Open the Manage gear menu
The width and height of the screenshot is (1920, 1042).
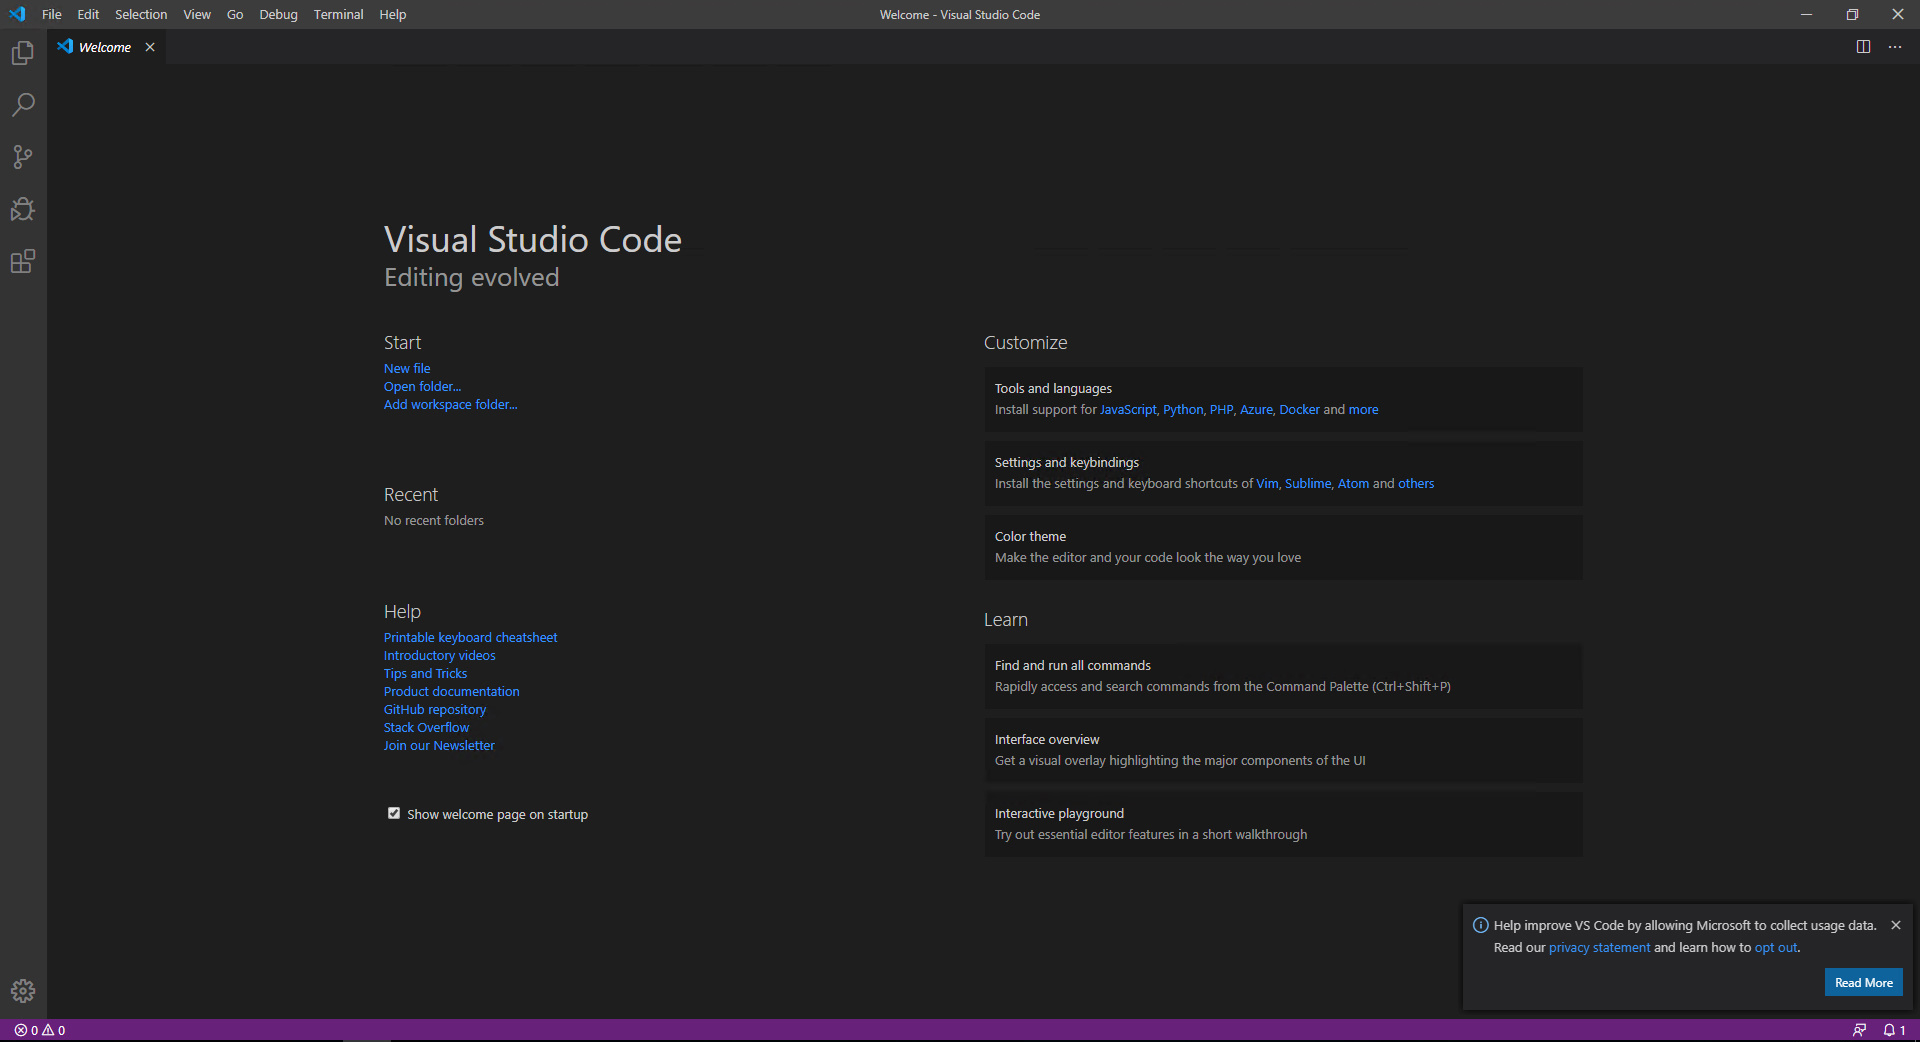point(22,991)
